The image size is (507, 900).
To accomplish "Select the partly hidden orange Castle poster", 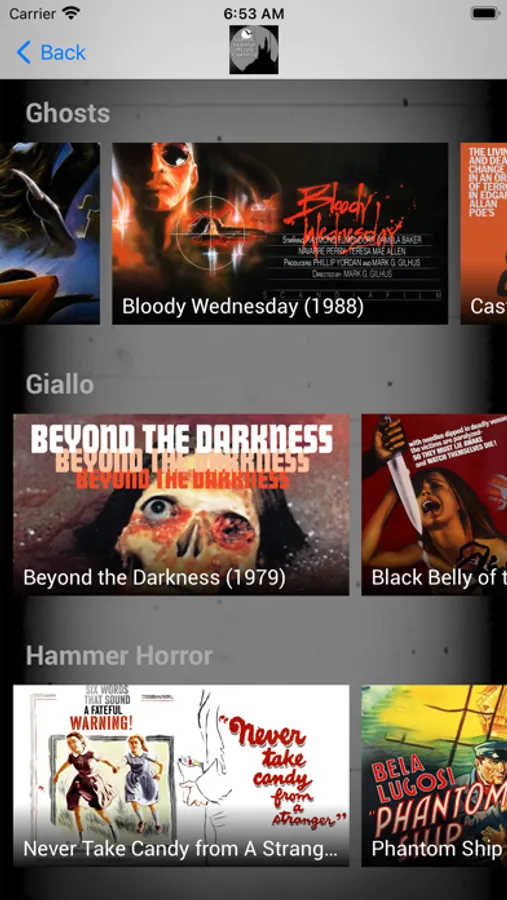I will pyautogui.click(x=483, y=234).
